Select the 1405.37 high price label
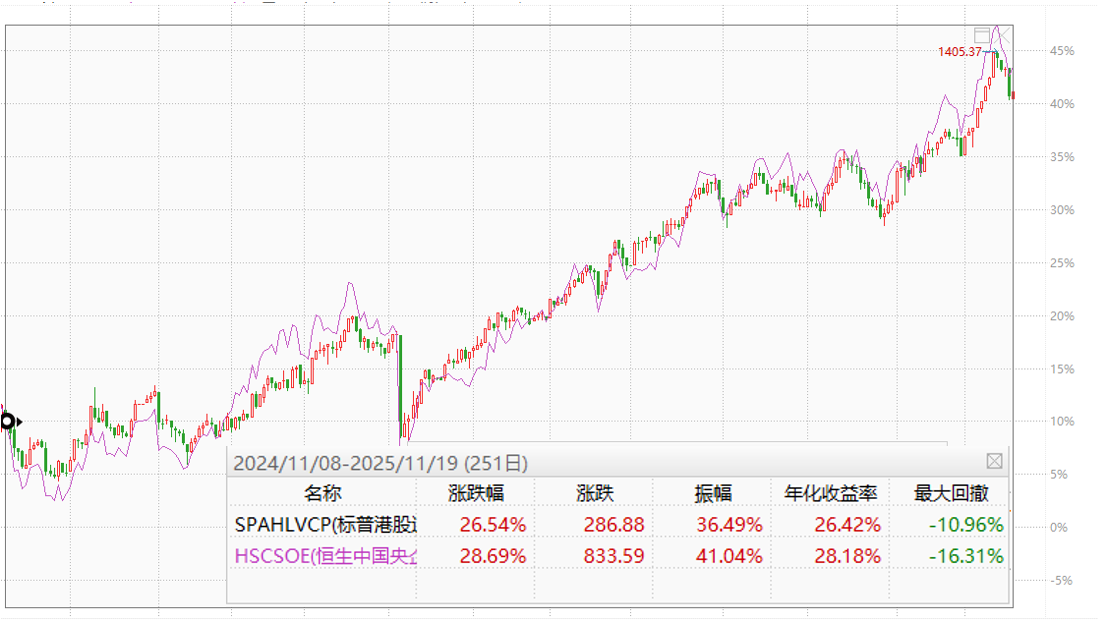The image size is (1098, 624). (959, 51)
